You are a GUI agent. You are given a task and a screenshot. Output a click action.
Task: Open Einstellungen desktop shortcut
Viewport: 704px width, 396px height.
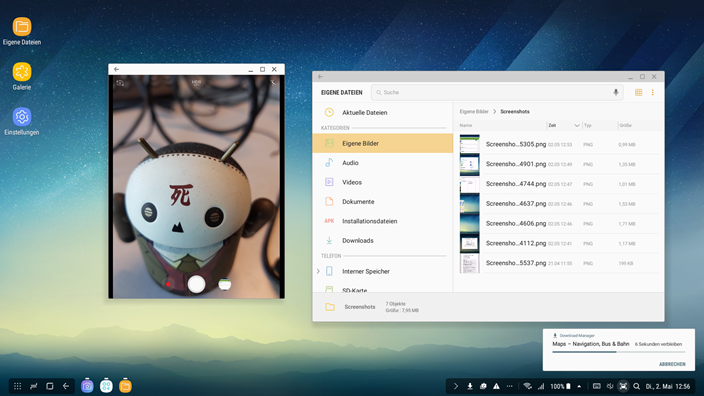click(x=22, y=121)
